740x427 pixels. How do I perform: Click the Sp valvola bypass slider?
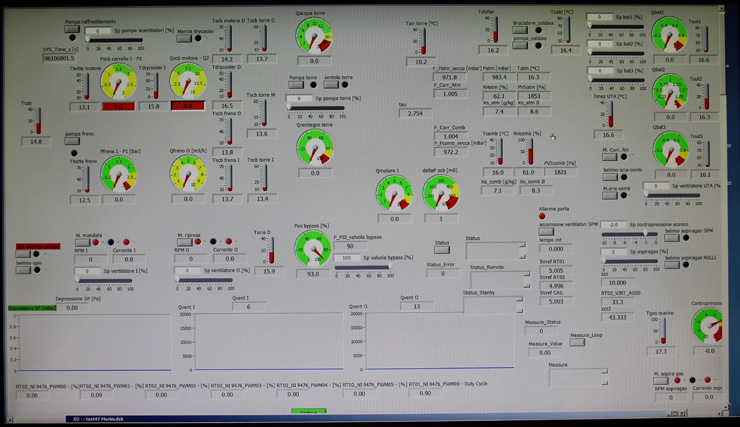click(x=363, y=268)
